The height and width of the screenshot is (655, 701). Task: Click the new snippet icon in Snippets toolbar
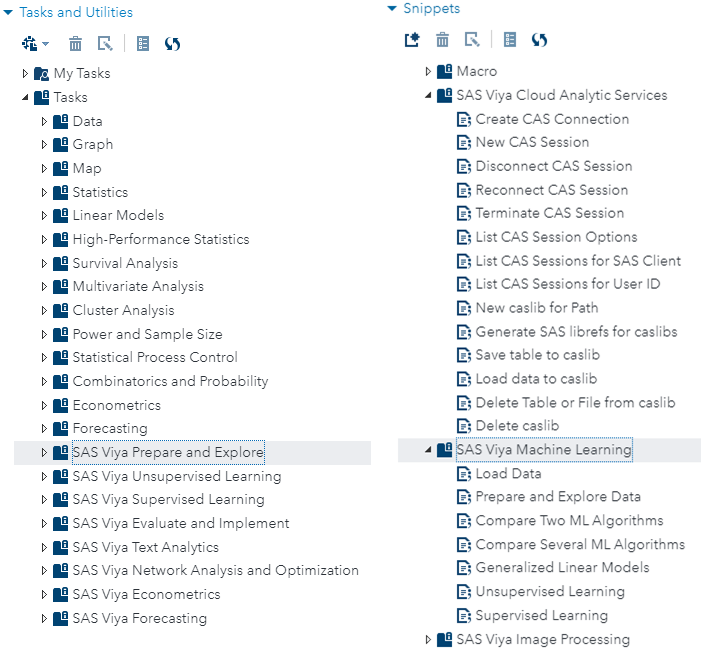pyautogui.click(x=412, y=40)
